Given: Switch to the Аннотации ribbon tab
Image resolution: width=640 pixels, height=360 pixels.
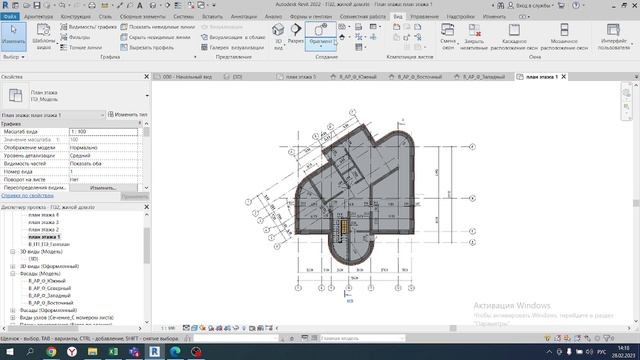Looking at the screenshot, I should [244, 17].
